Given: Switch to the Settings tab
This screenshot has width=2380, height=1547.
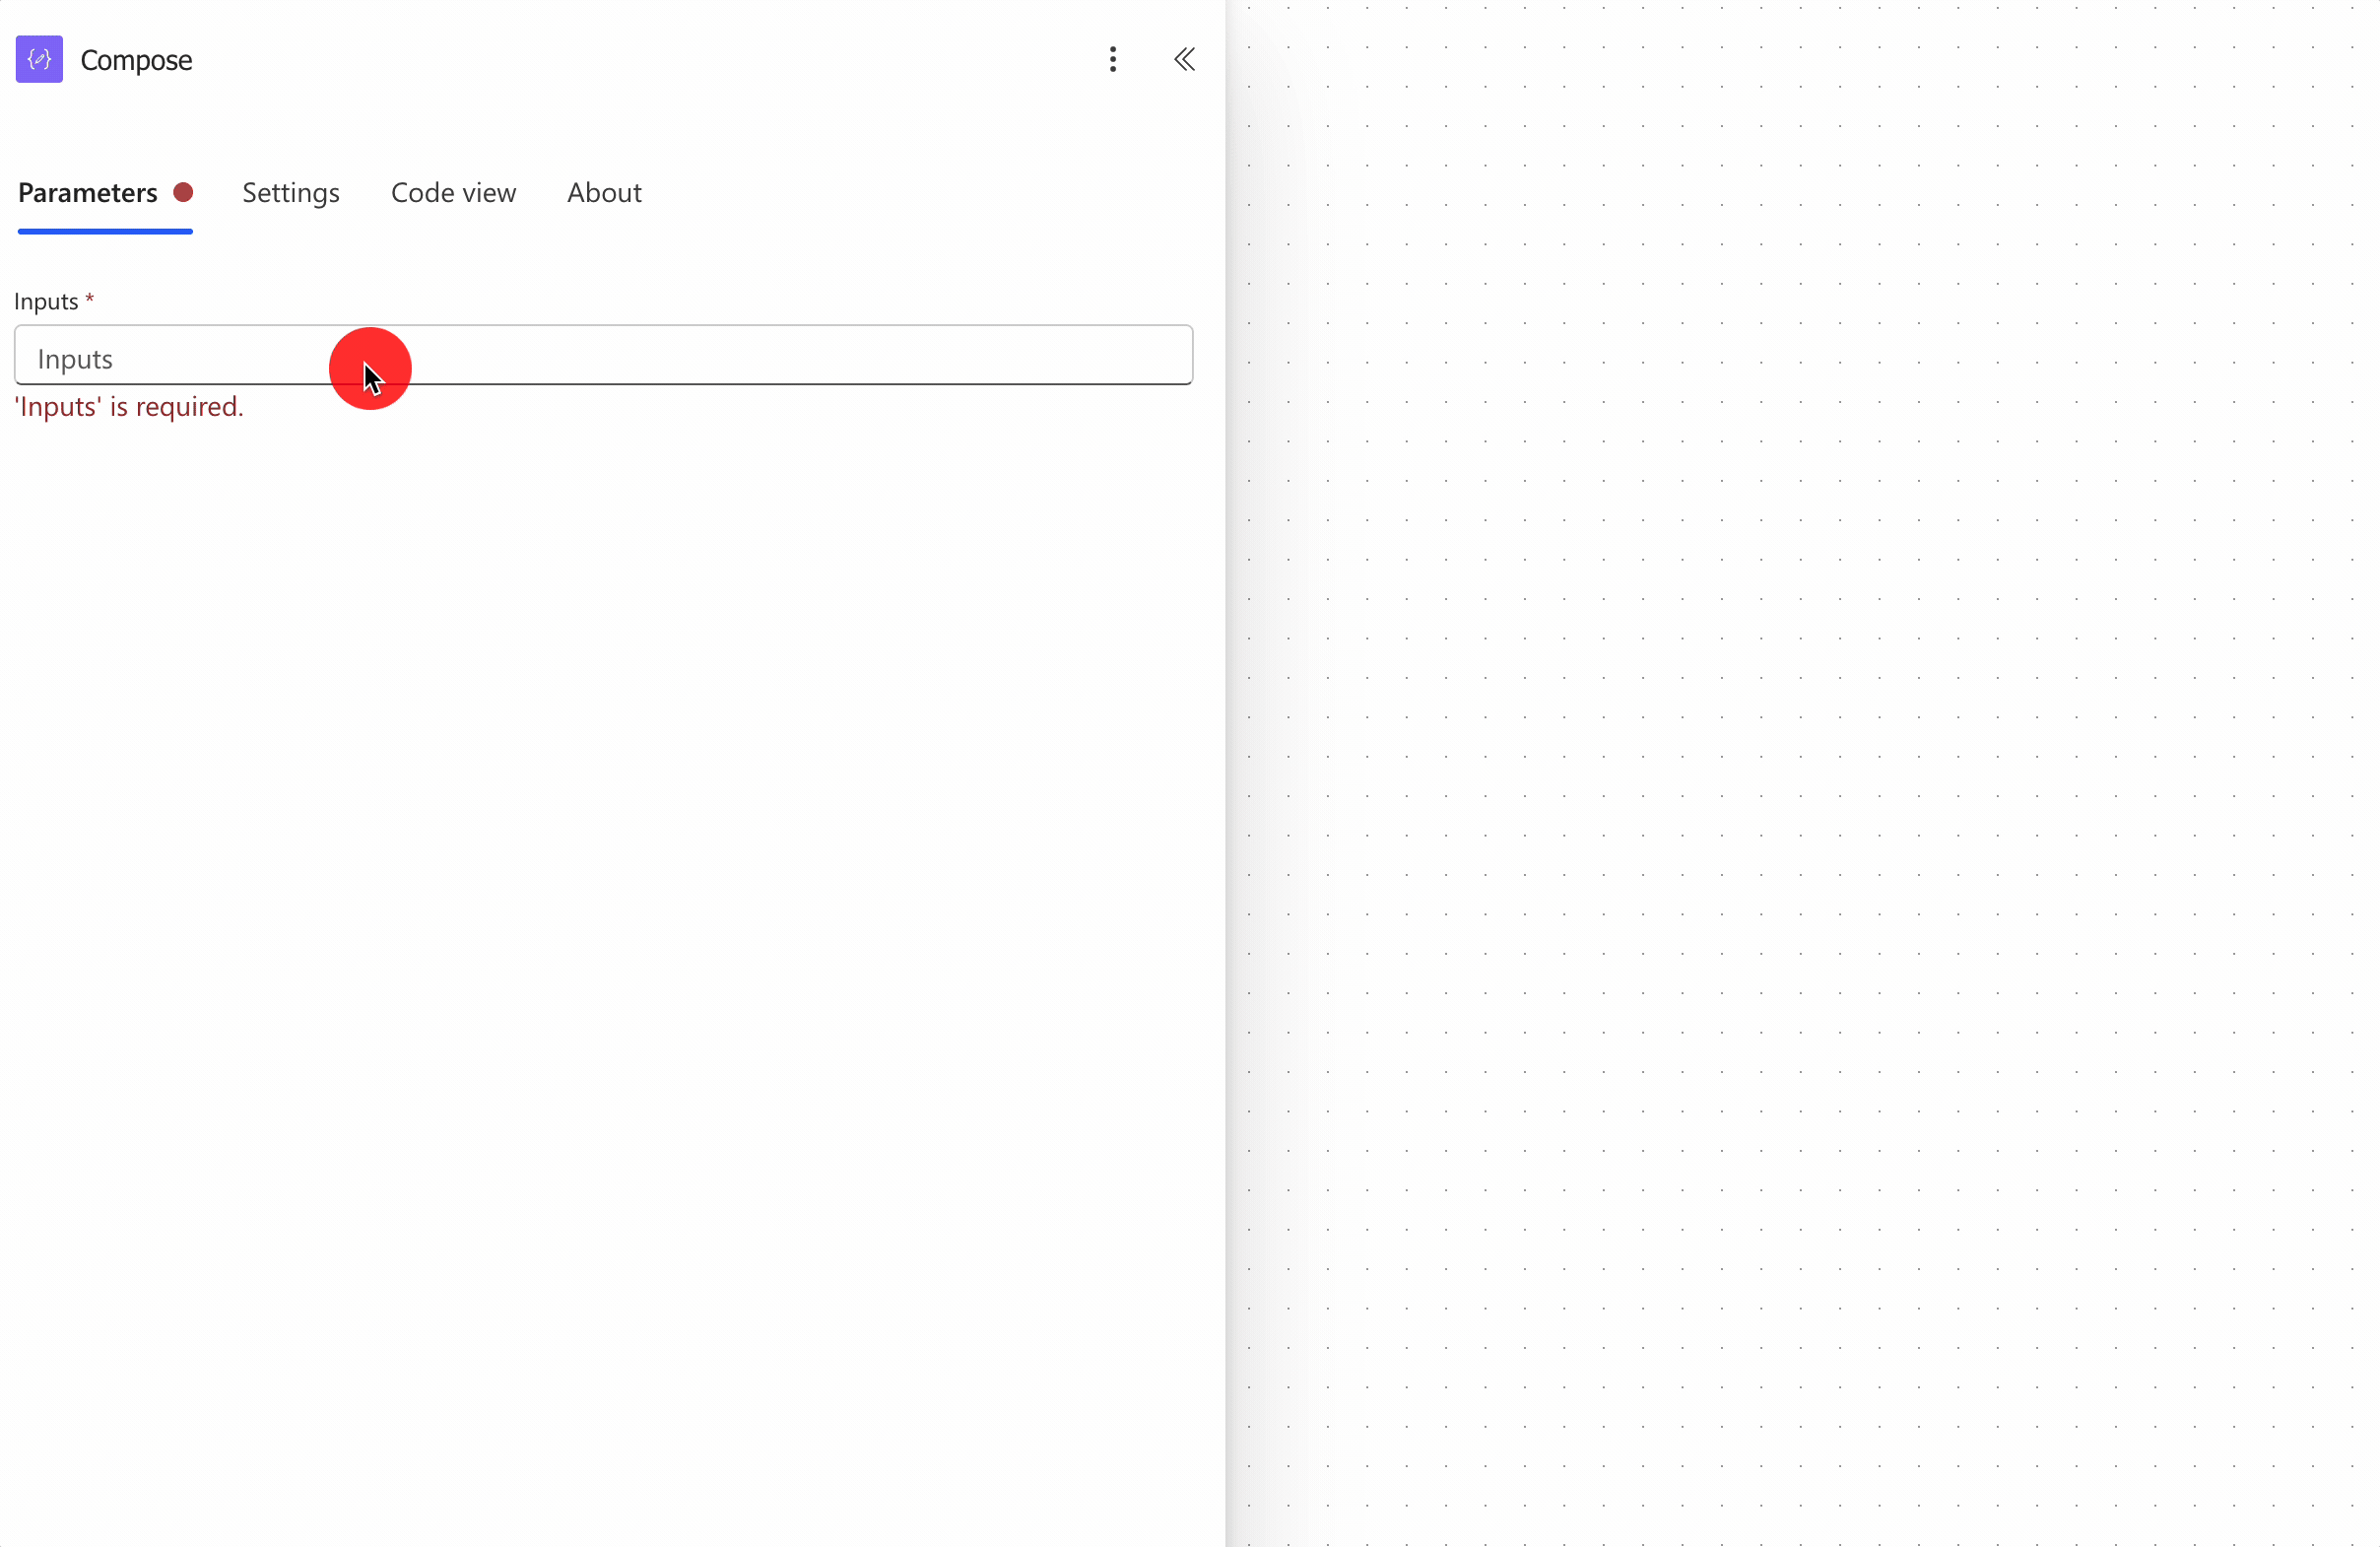Looking at the screenshot, I should (x=290, y=192).
